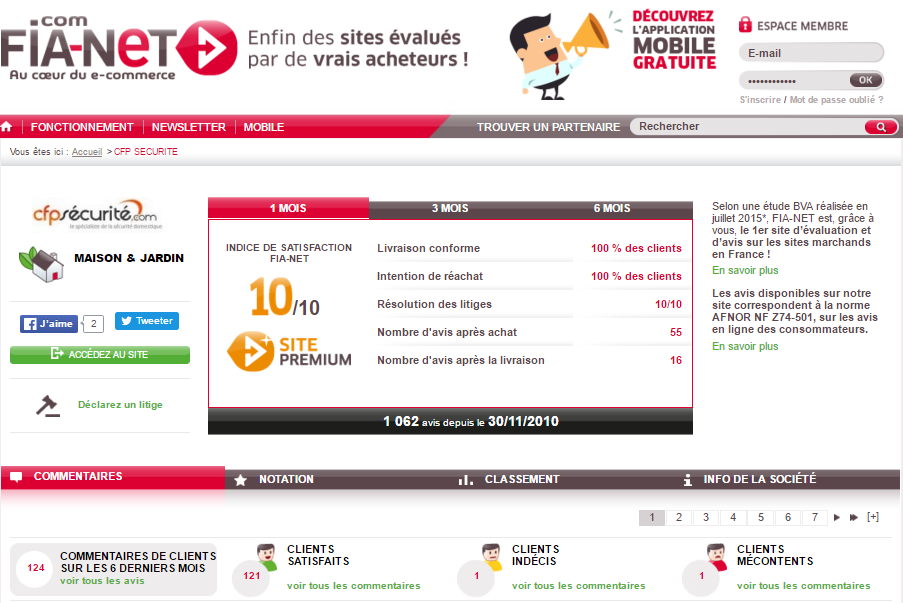903x603 pixels.
Task: Click the undecided client yellow avatar
Action: [x=491, y=556]
